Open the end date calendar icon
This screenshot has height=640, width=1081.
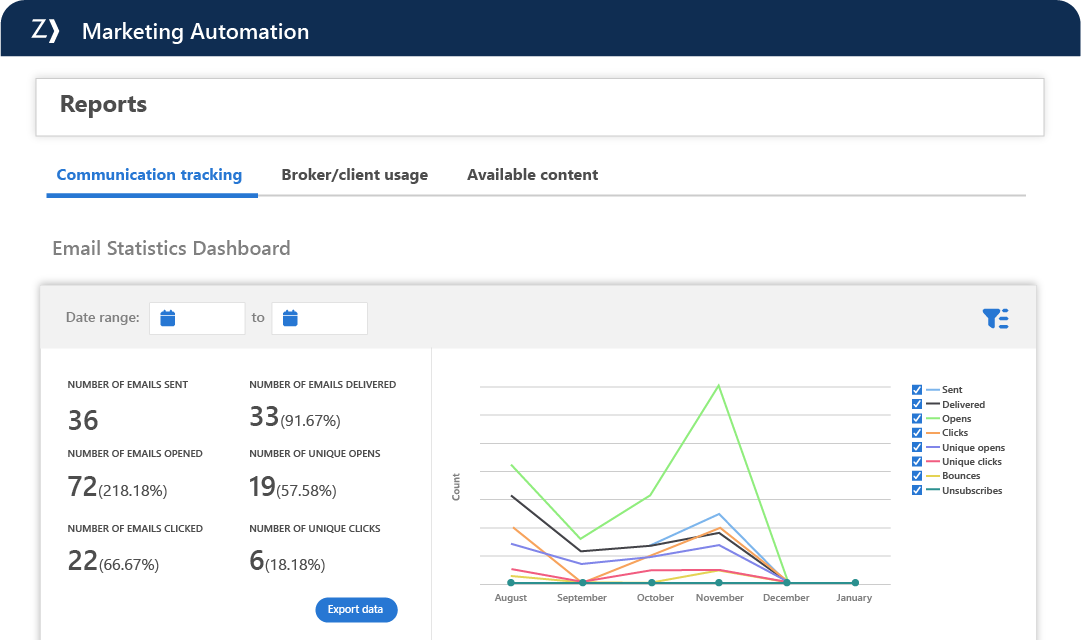point(290,318)
